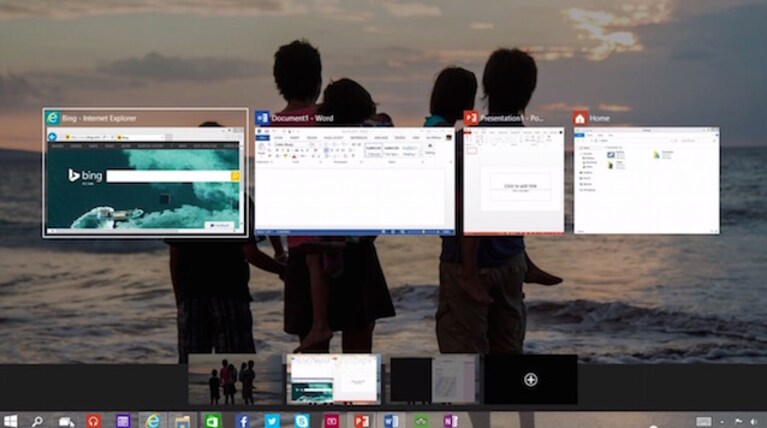Open the Windows Start button

[10, 421]
